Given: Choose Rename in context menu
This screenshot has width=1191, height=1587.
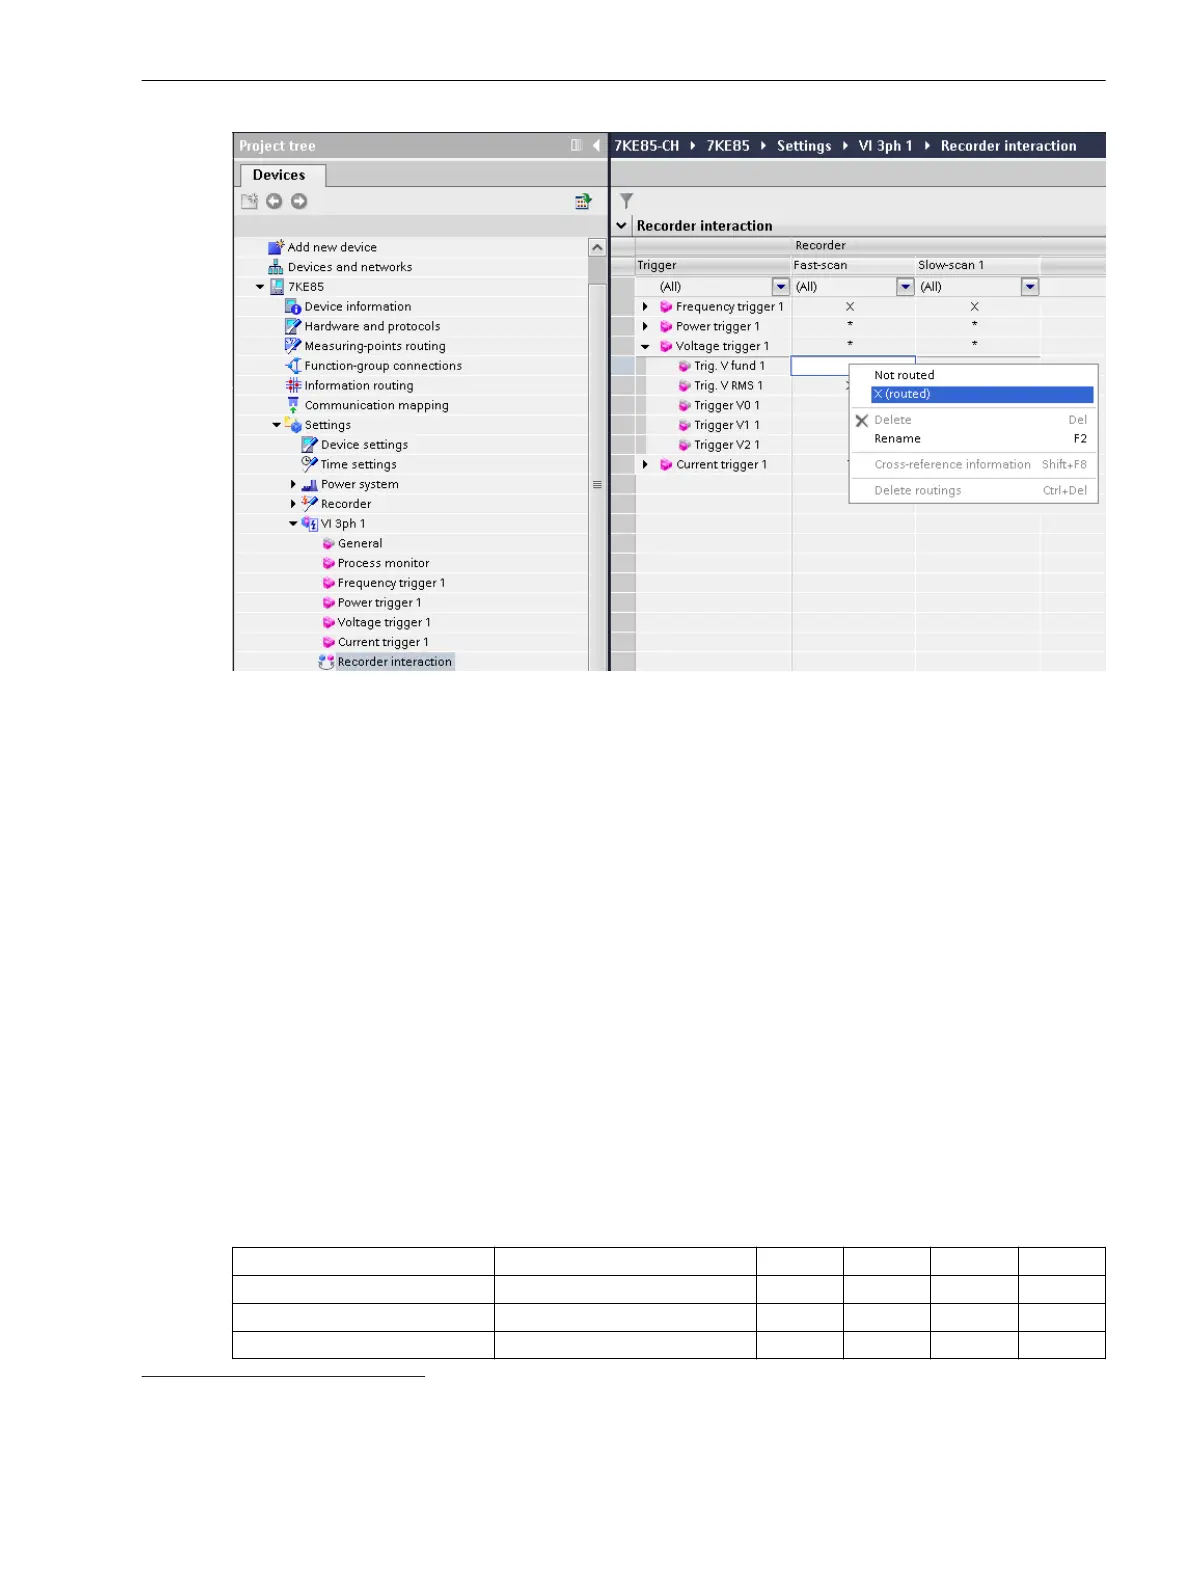Looking at the screenshot, I should pyautogui.click(x=972, y=439).
